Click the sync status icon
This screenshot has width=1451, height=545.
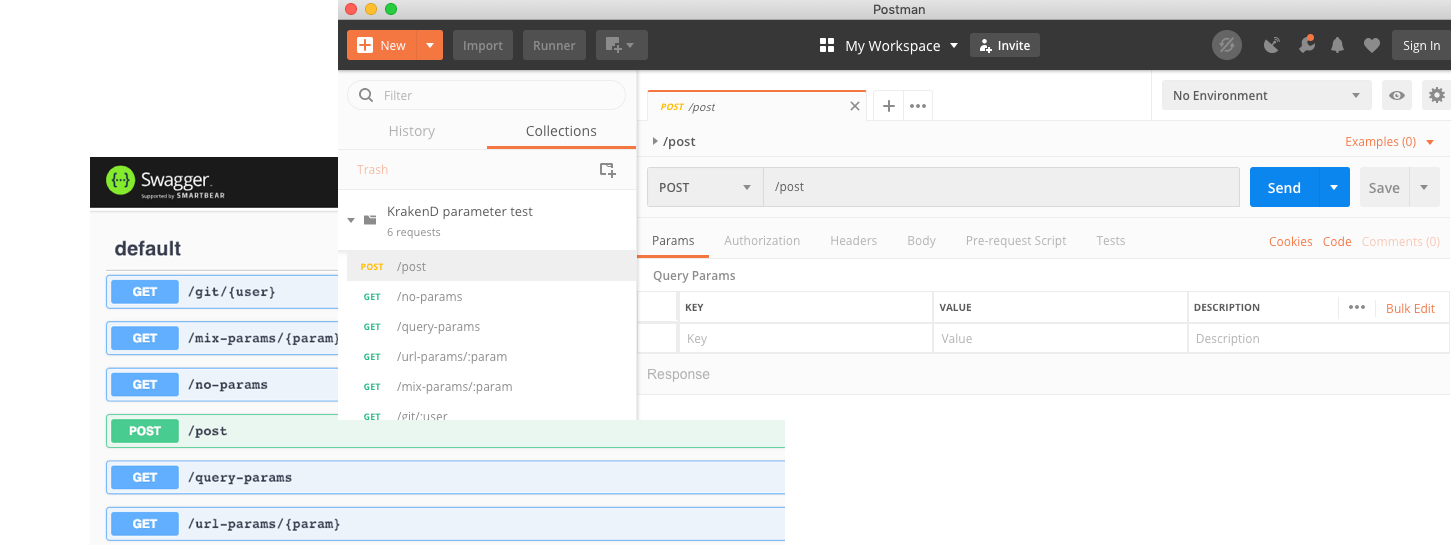1227,45
